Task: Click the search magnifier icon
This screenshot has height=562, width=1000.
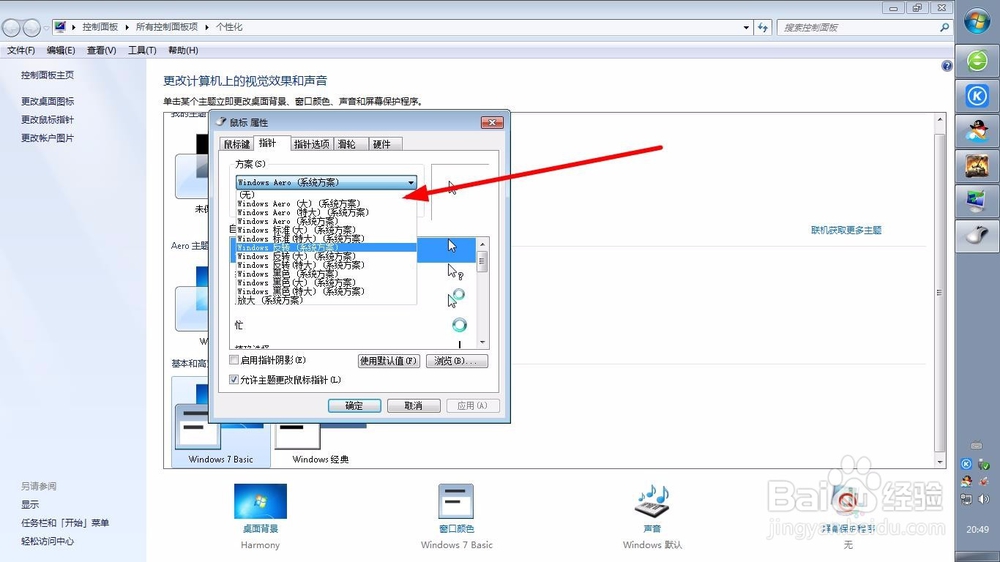Action: click(945, 27)
